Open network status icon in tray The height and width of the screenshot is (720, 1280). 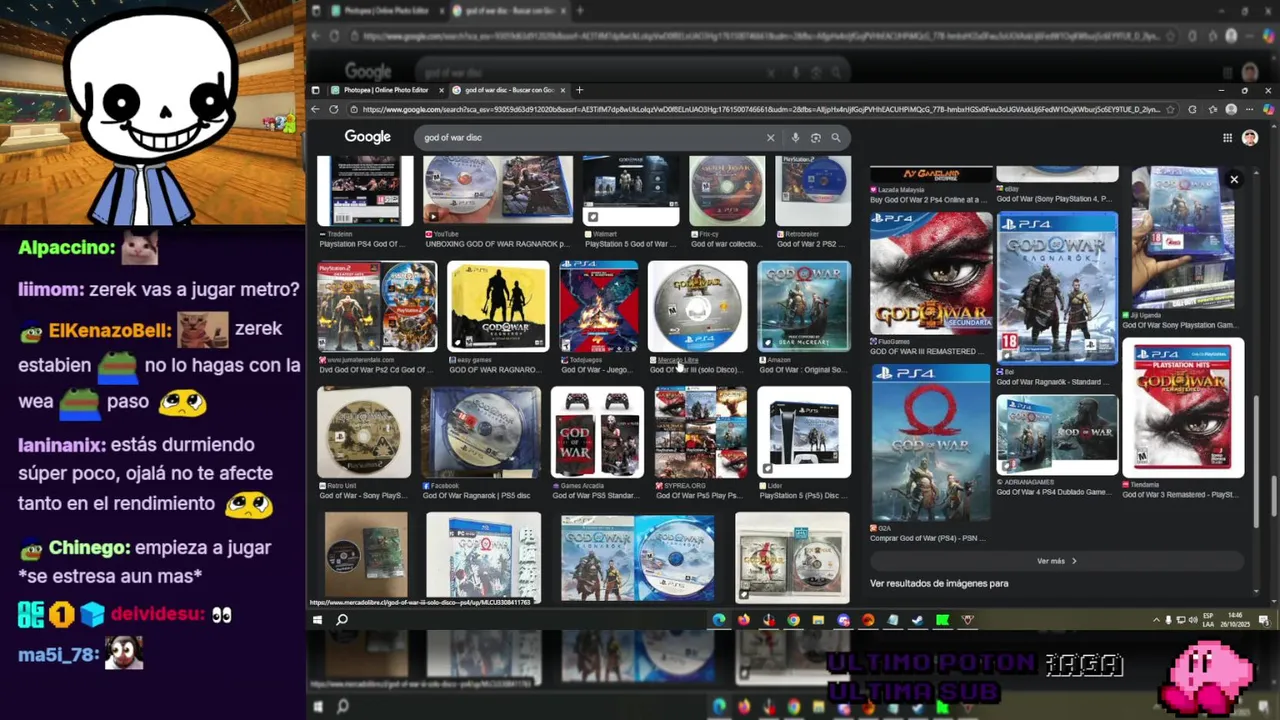coord(1181,620)
